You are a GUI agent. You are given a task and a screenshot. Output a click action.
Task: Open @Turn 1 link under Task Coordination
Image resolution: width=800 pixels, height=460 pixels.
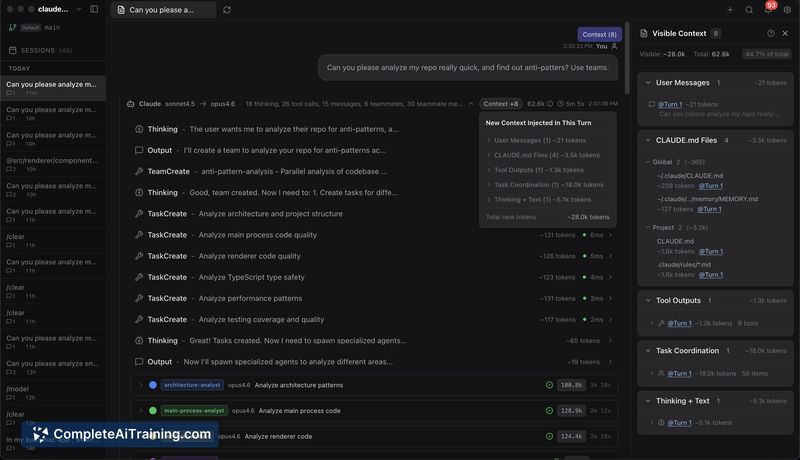(680, 373)
